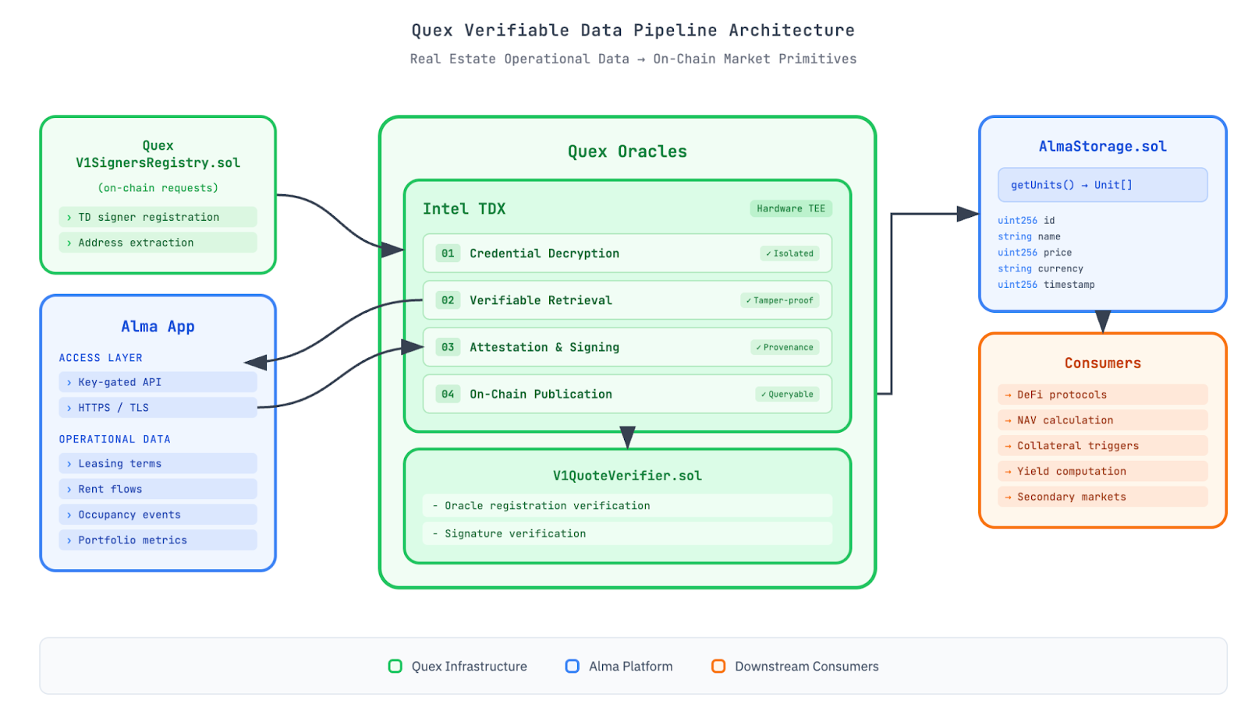Screen dimensions: 1248x712
Task: Click the Attestation & Signing step label
Action: coord(544,347)
